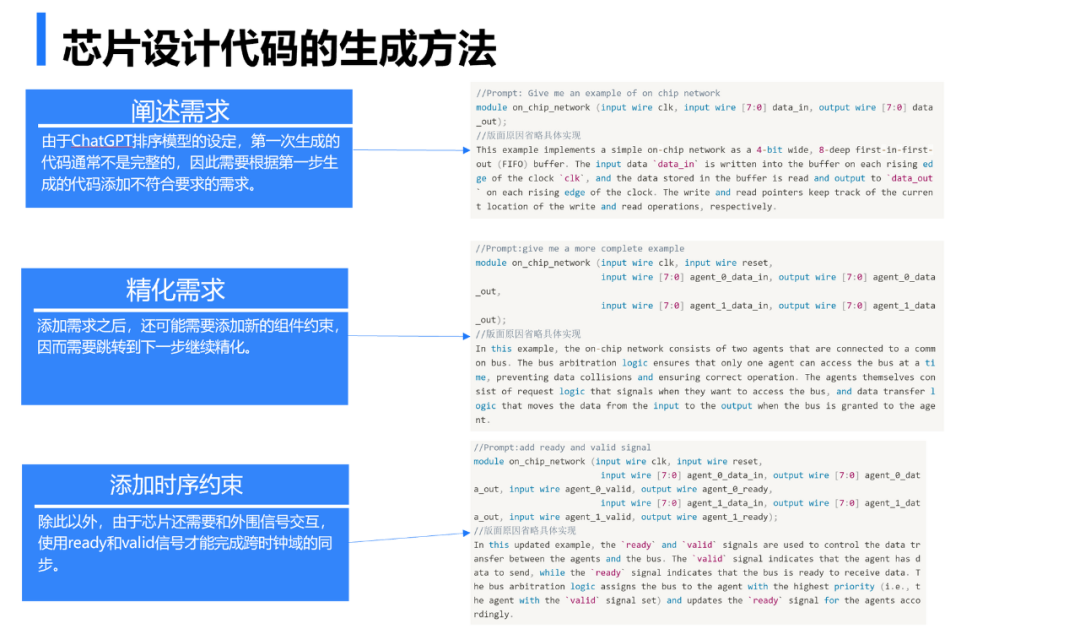Viewport: 1080px width, 629px height.
Task: Select the 精化需求 heading box
Action: [185, 289]
